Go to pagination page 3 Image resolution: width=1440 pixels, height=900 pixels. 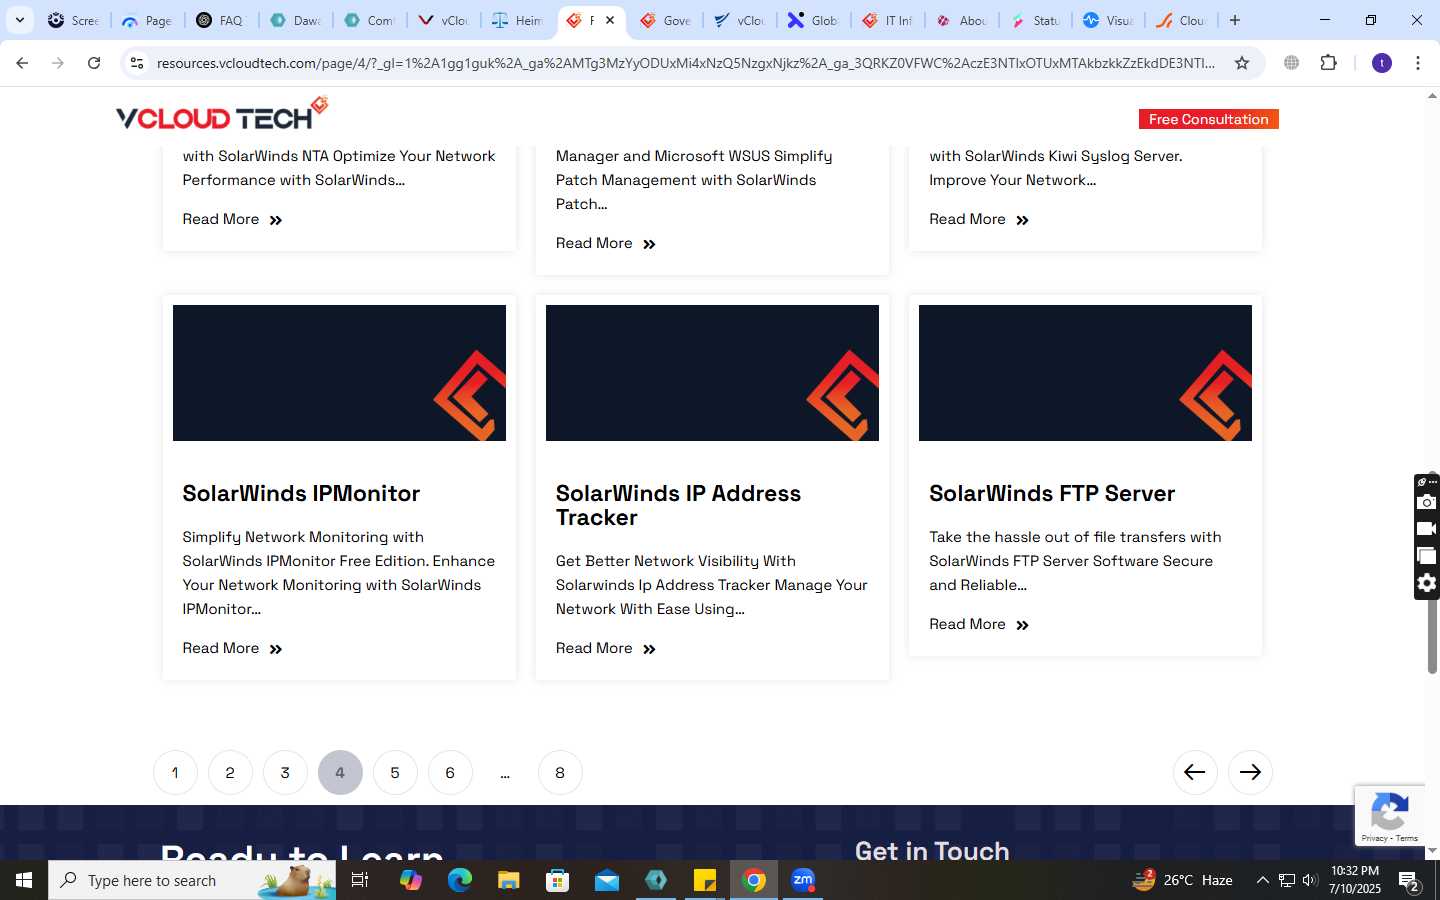285,772
